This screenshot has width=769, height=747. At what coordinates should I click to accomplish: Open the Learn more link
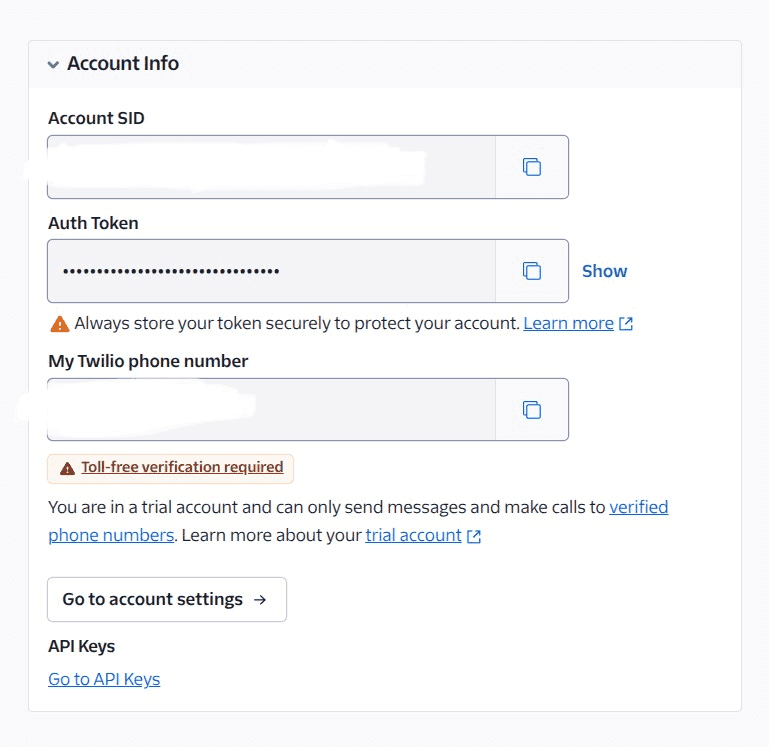click(568, 323)
